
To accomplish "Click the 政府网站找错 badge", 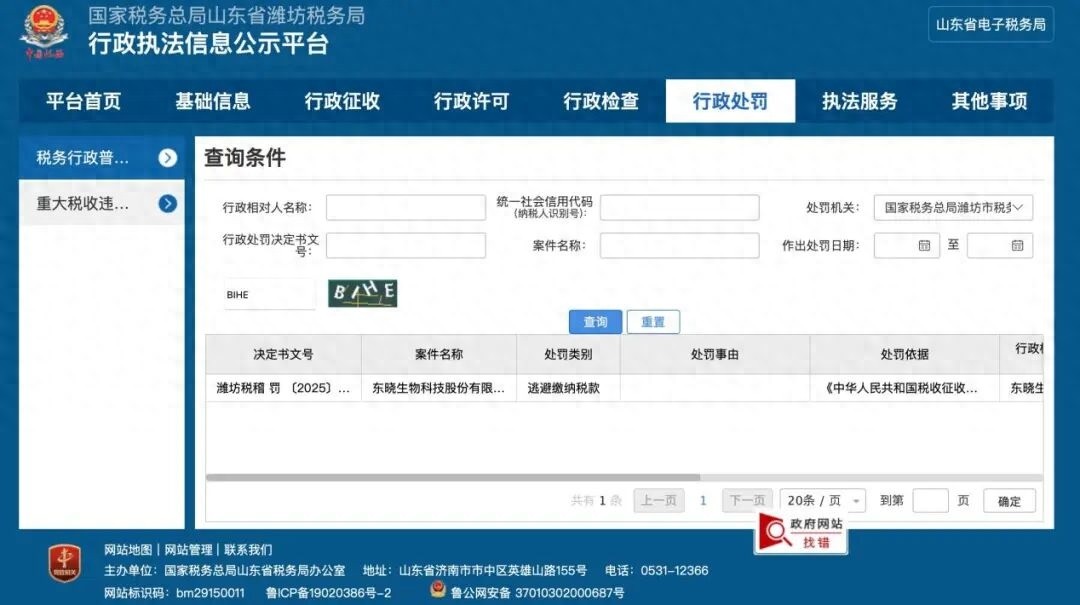I will coord(801,533).
